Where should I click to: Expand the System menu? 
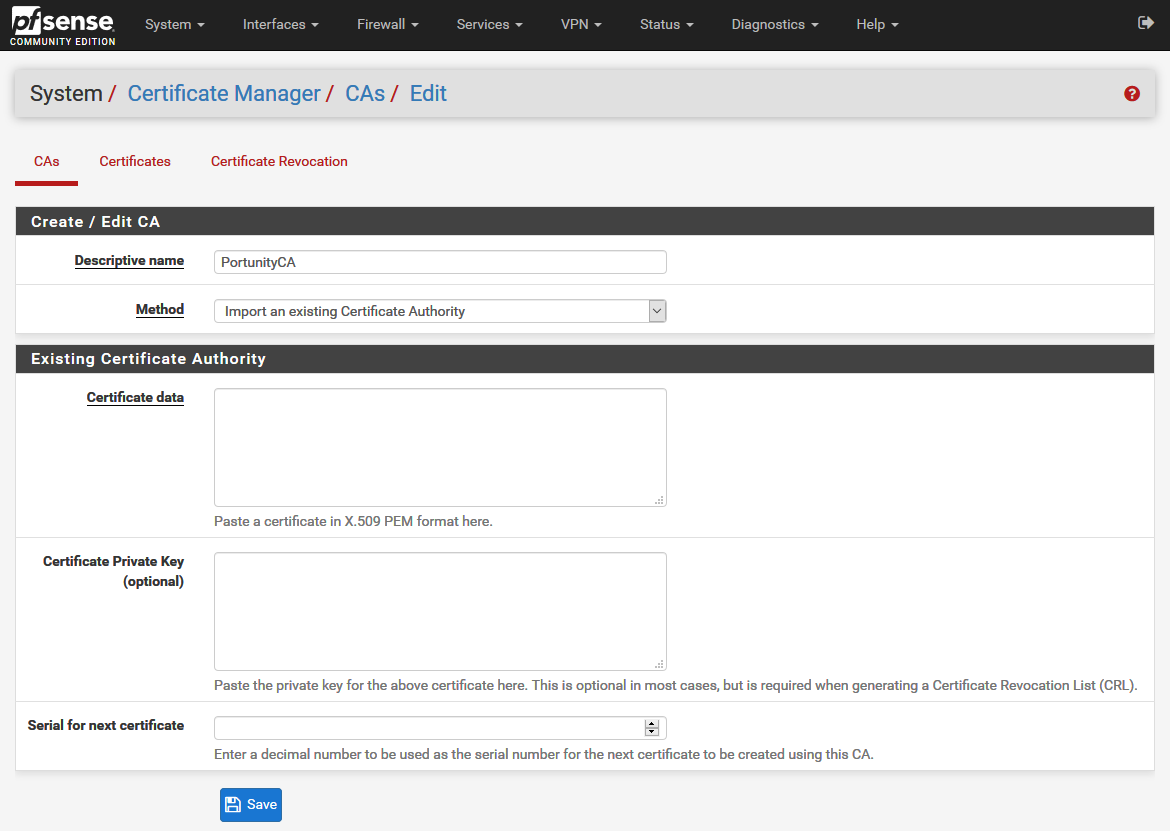pos(174,24)
